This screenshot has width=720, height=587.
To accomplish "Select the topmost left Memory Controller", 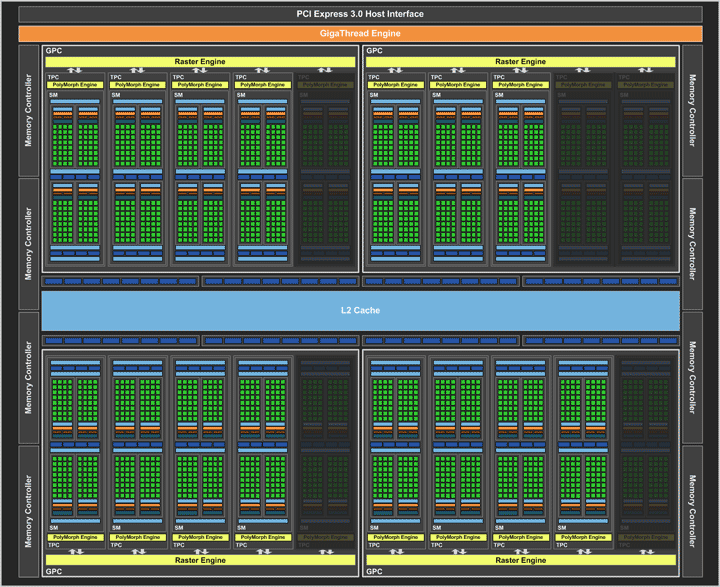I will (29, 110).
